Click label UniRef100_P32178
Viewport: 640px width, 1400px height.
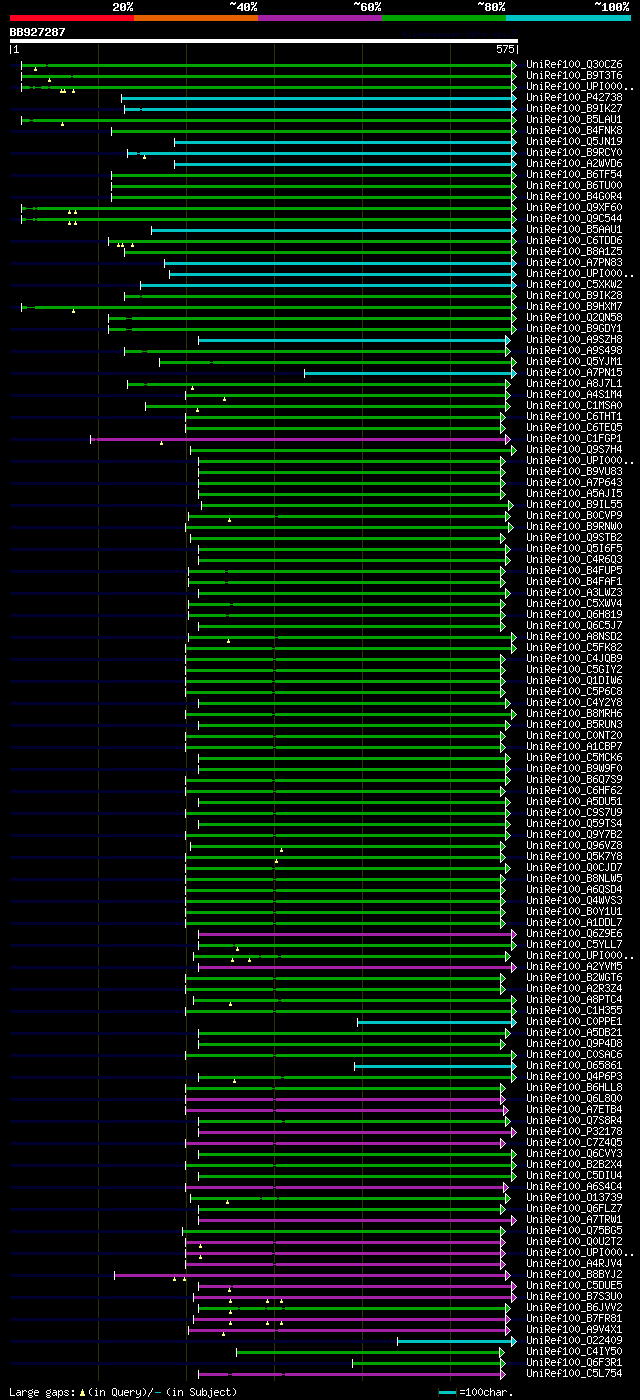point(574,1132)
